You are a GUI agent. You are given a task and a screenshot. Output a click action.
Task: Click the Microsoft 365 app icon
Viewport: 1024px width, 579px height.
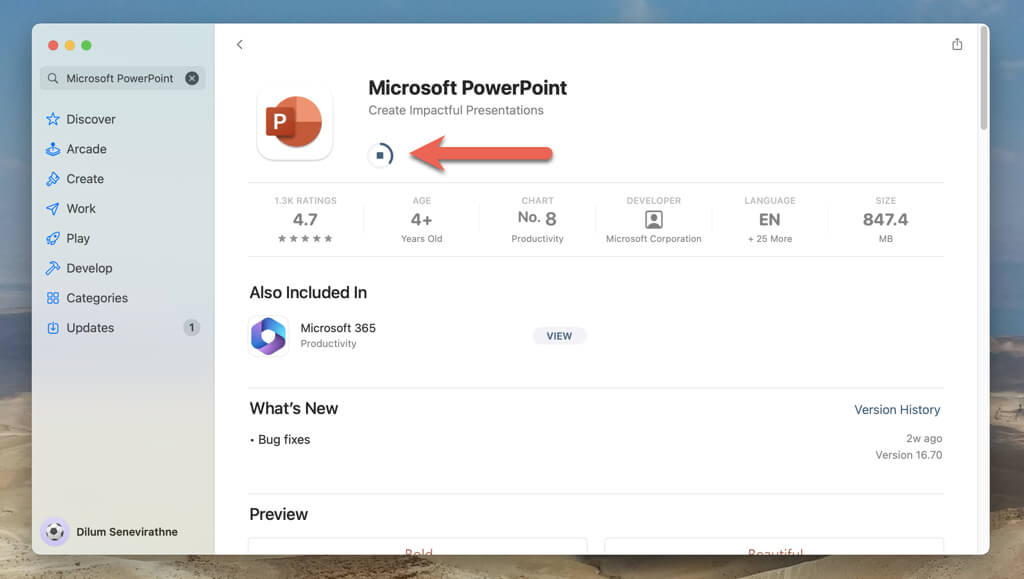268,336
